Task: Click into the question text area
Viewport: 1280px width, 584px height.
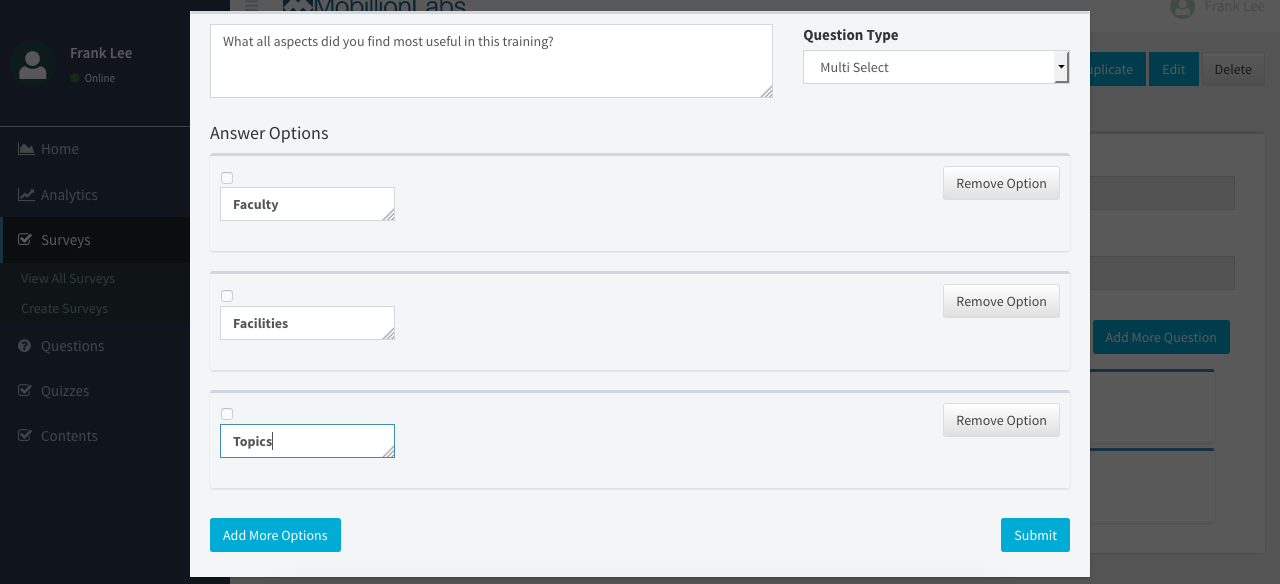Action: pos(490,61)
